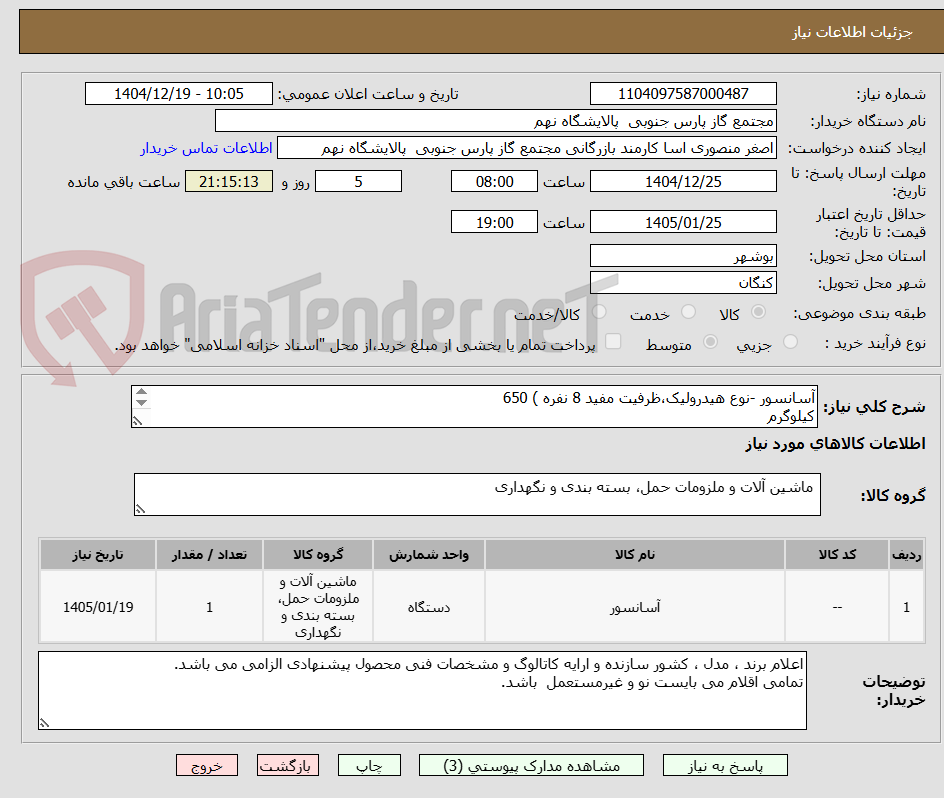
Task: Click the پاسخ به نیاز button
Action: (725, 765)
